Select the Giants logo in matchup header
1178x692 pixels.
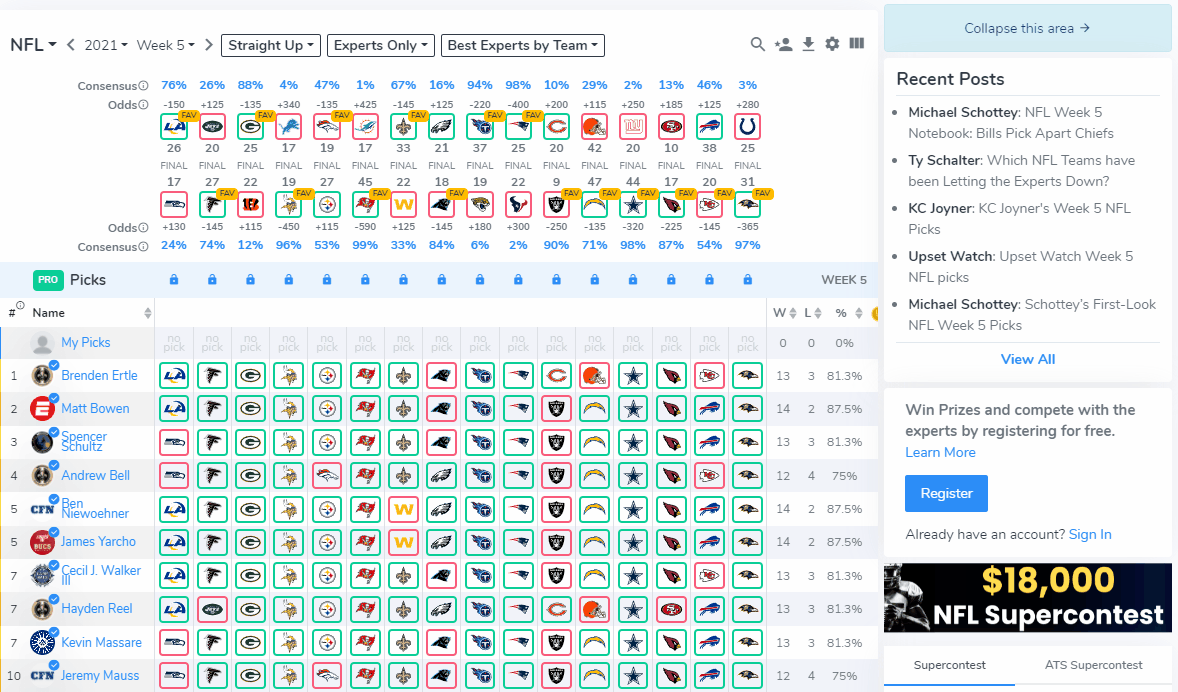[x=633, y=126]
